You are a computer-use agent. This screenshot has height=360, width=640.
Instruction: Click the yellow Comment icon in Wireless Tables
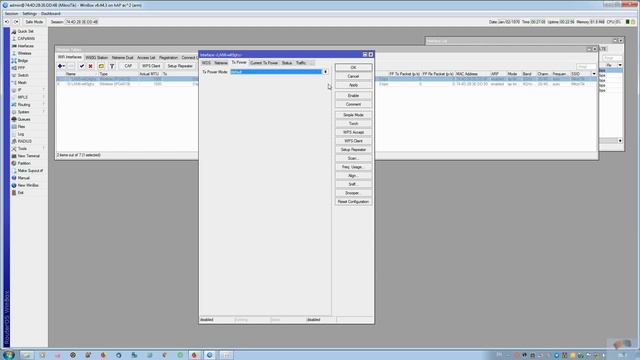pyautogui.click(x=101, y=66)
